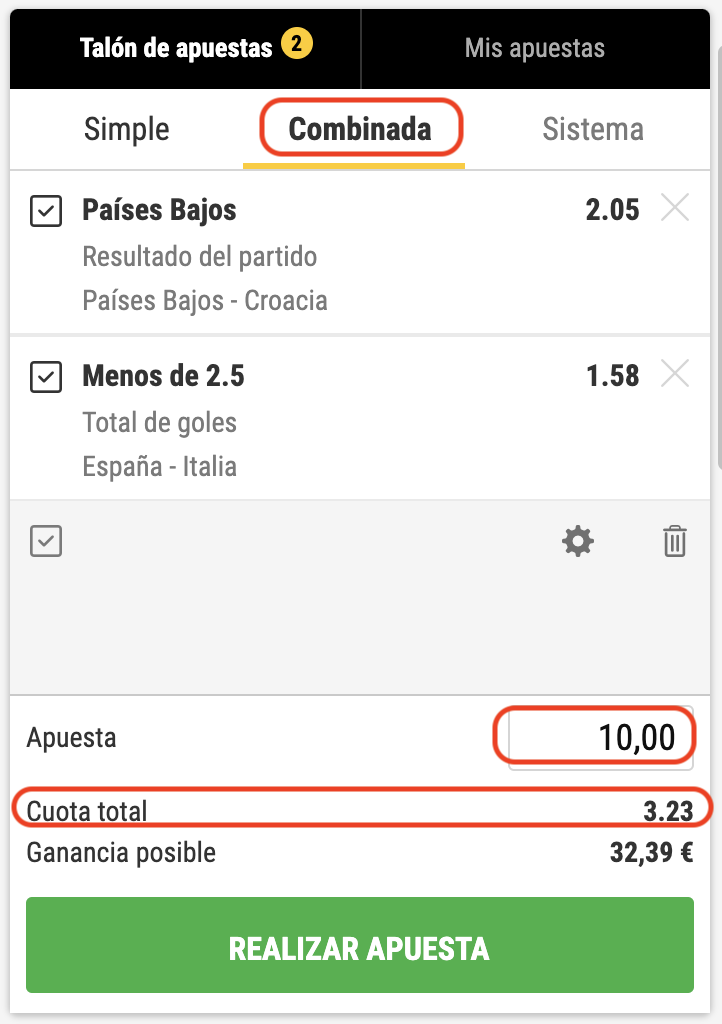Uncheck the Países Bajos bet checkbox
The width and height of the screenshot is (722, 1024).
click(46, 211)
